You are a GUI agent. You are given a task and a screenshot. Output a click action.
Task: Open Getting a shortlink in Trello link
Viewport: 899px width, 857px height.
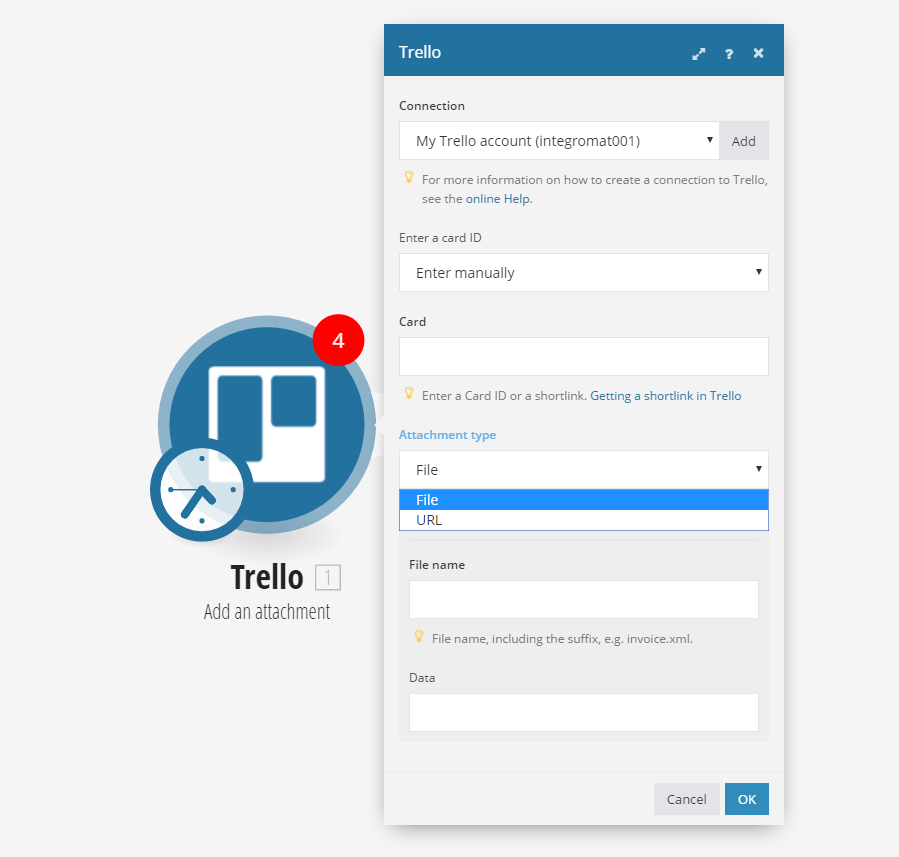pos(666,396)
